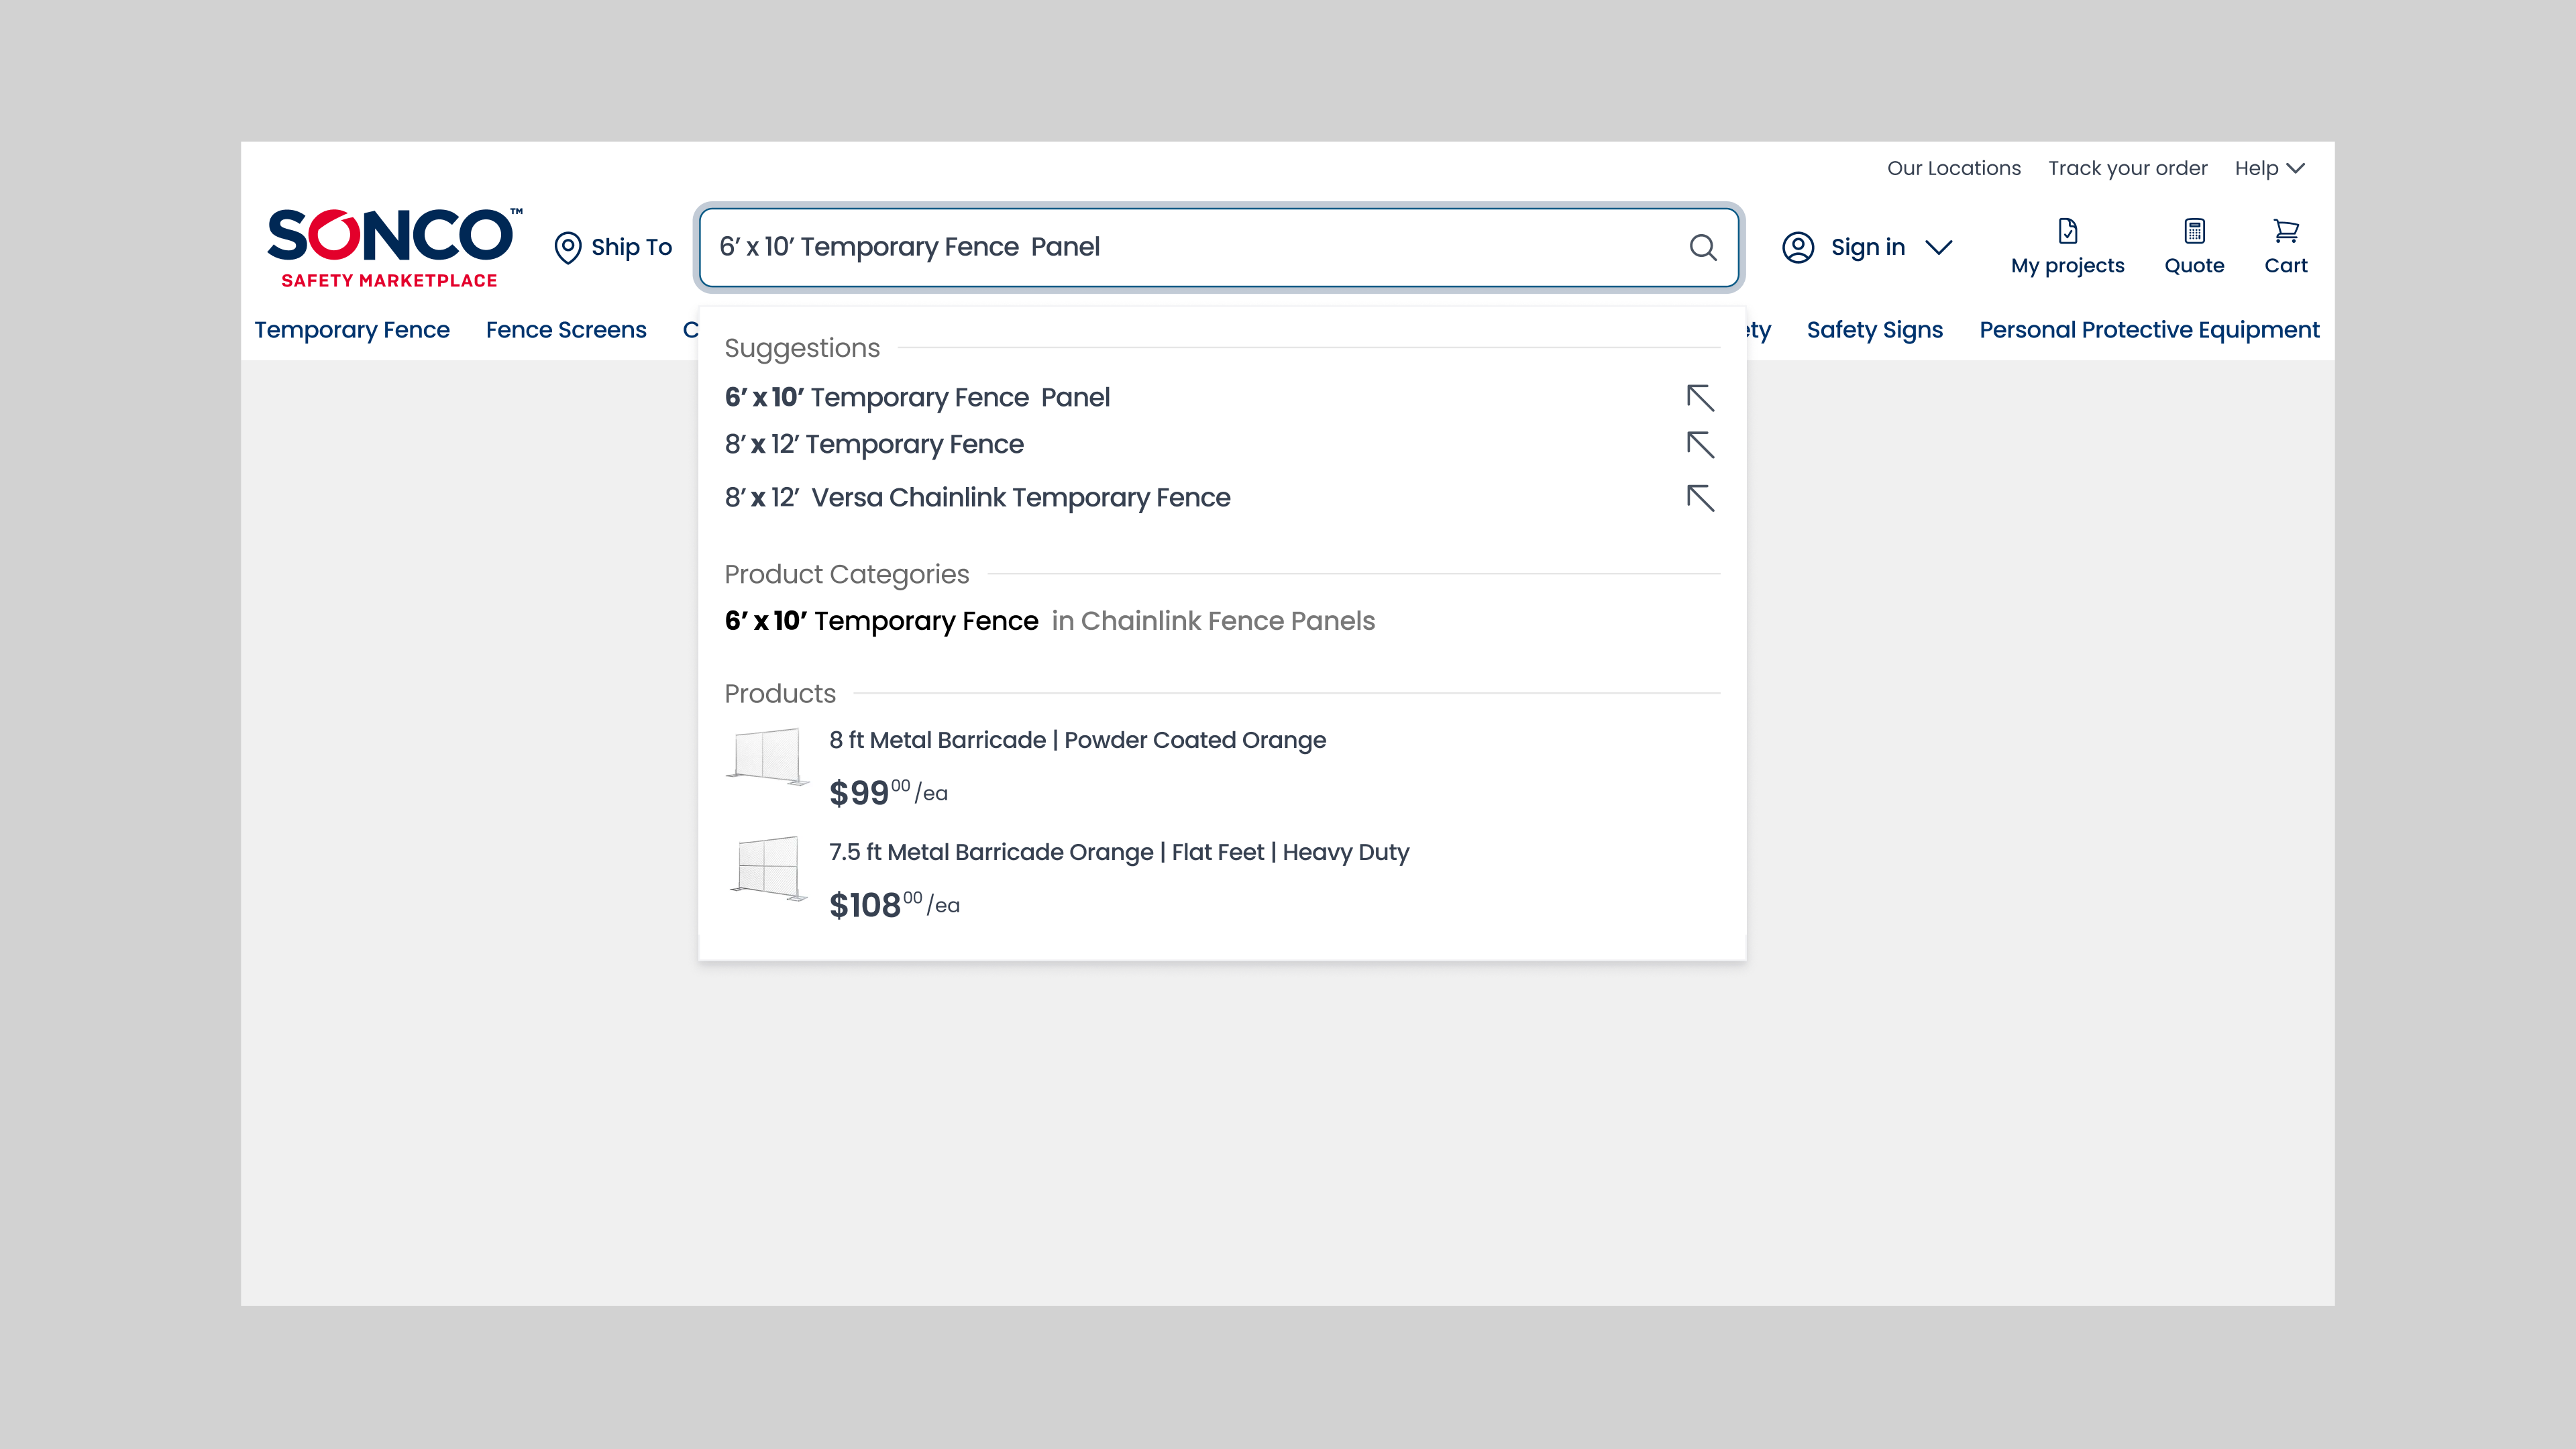Expand the Help dropdown

(2269, 168)
